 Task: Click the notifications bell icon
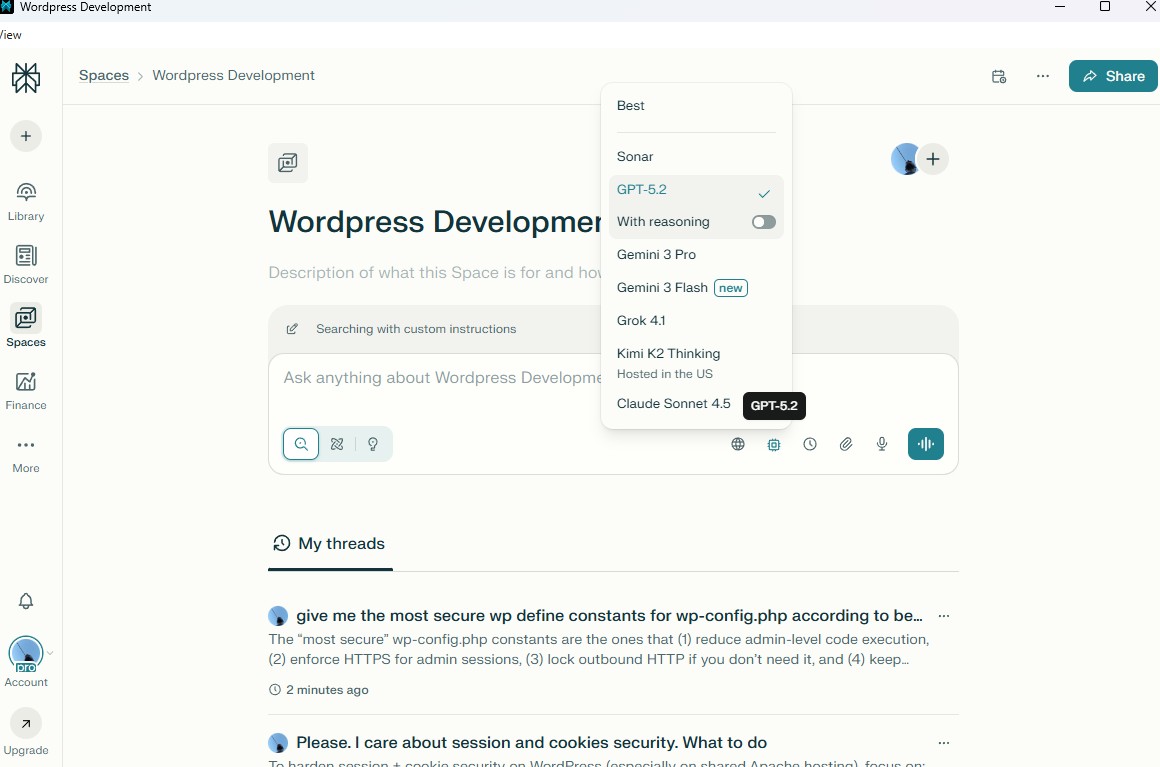pyautogui.click(x=26, y=601)
